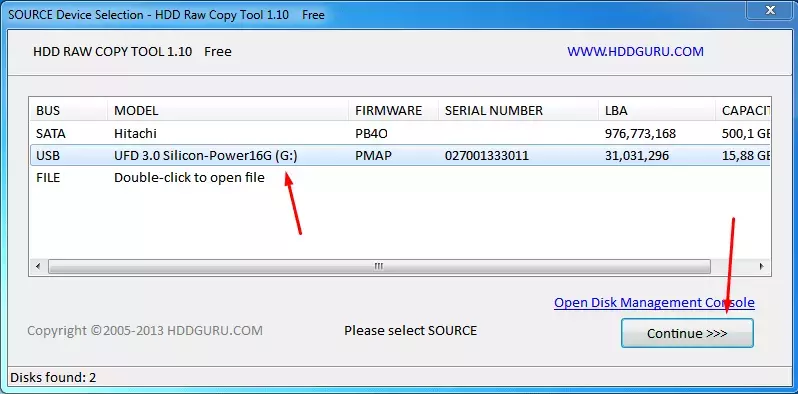Click the Copyright 2005-2013 HDDGURU.COM text
Viewport: 798px width, 394px height.
pyautogui.click(x=145, y=330)
